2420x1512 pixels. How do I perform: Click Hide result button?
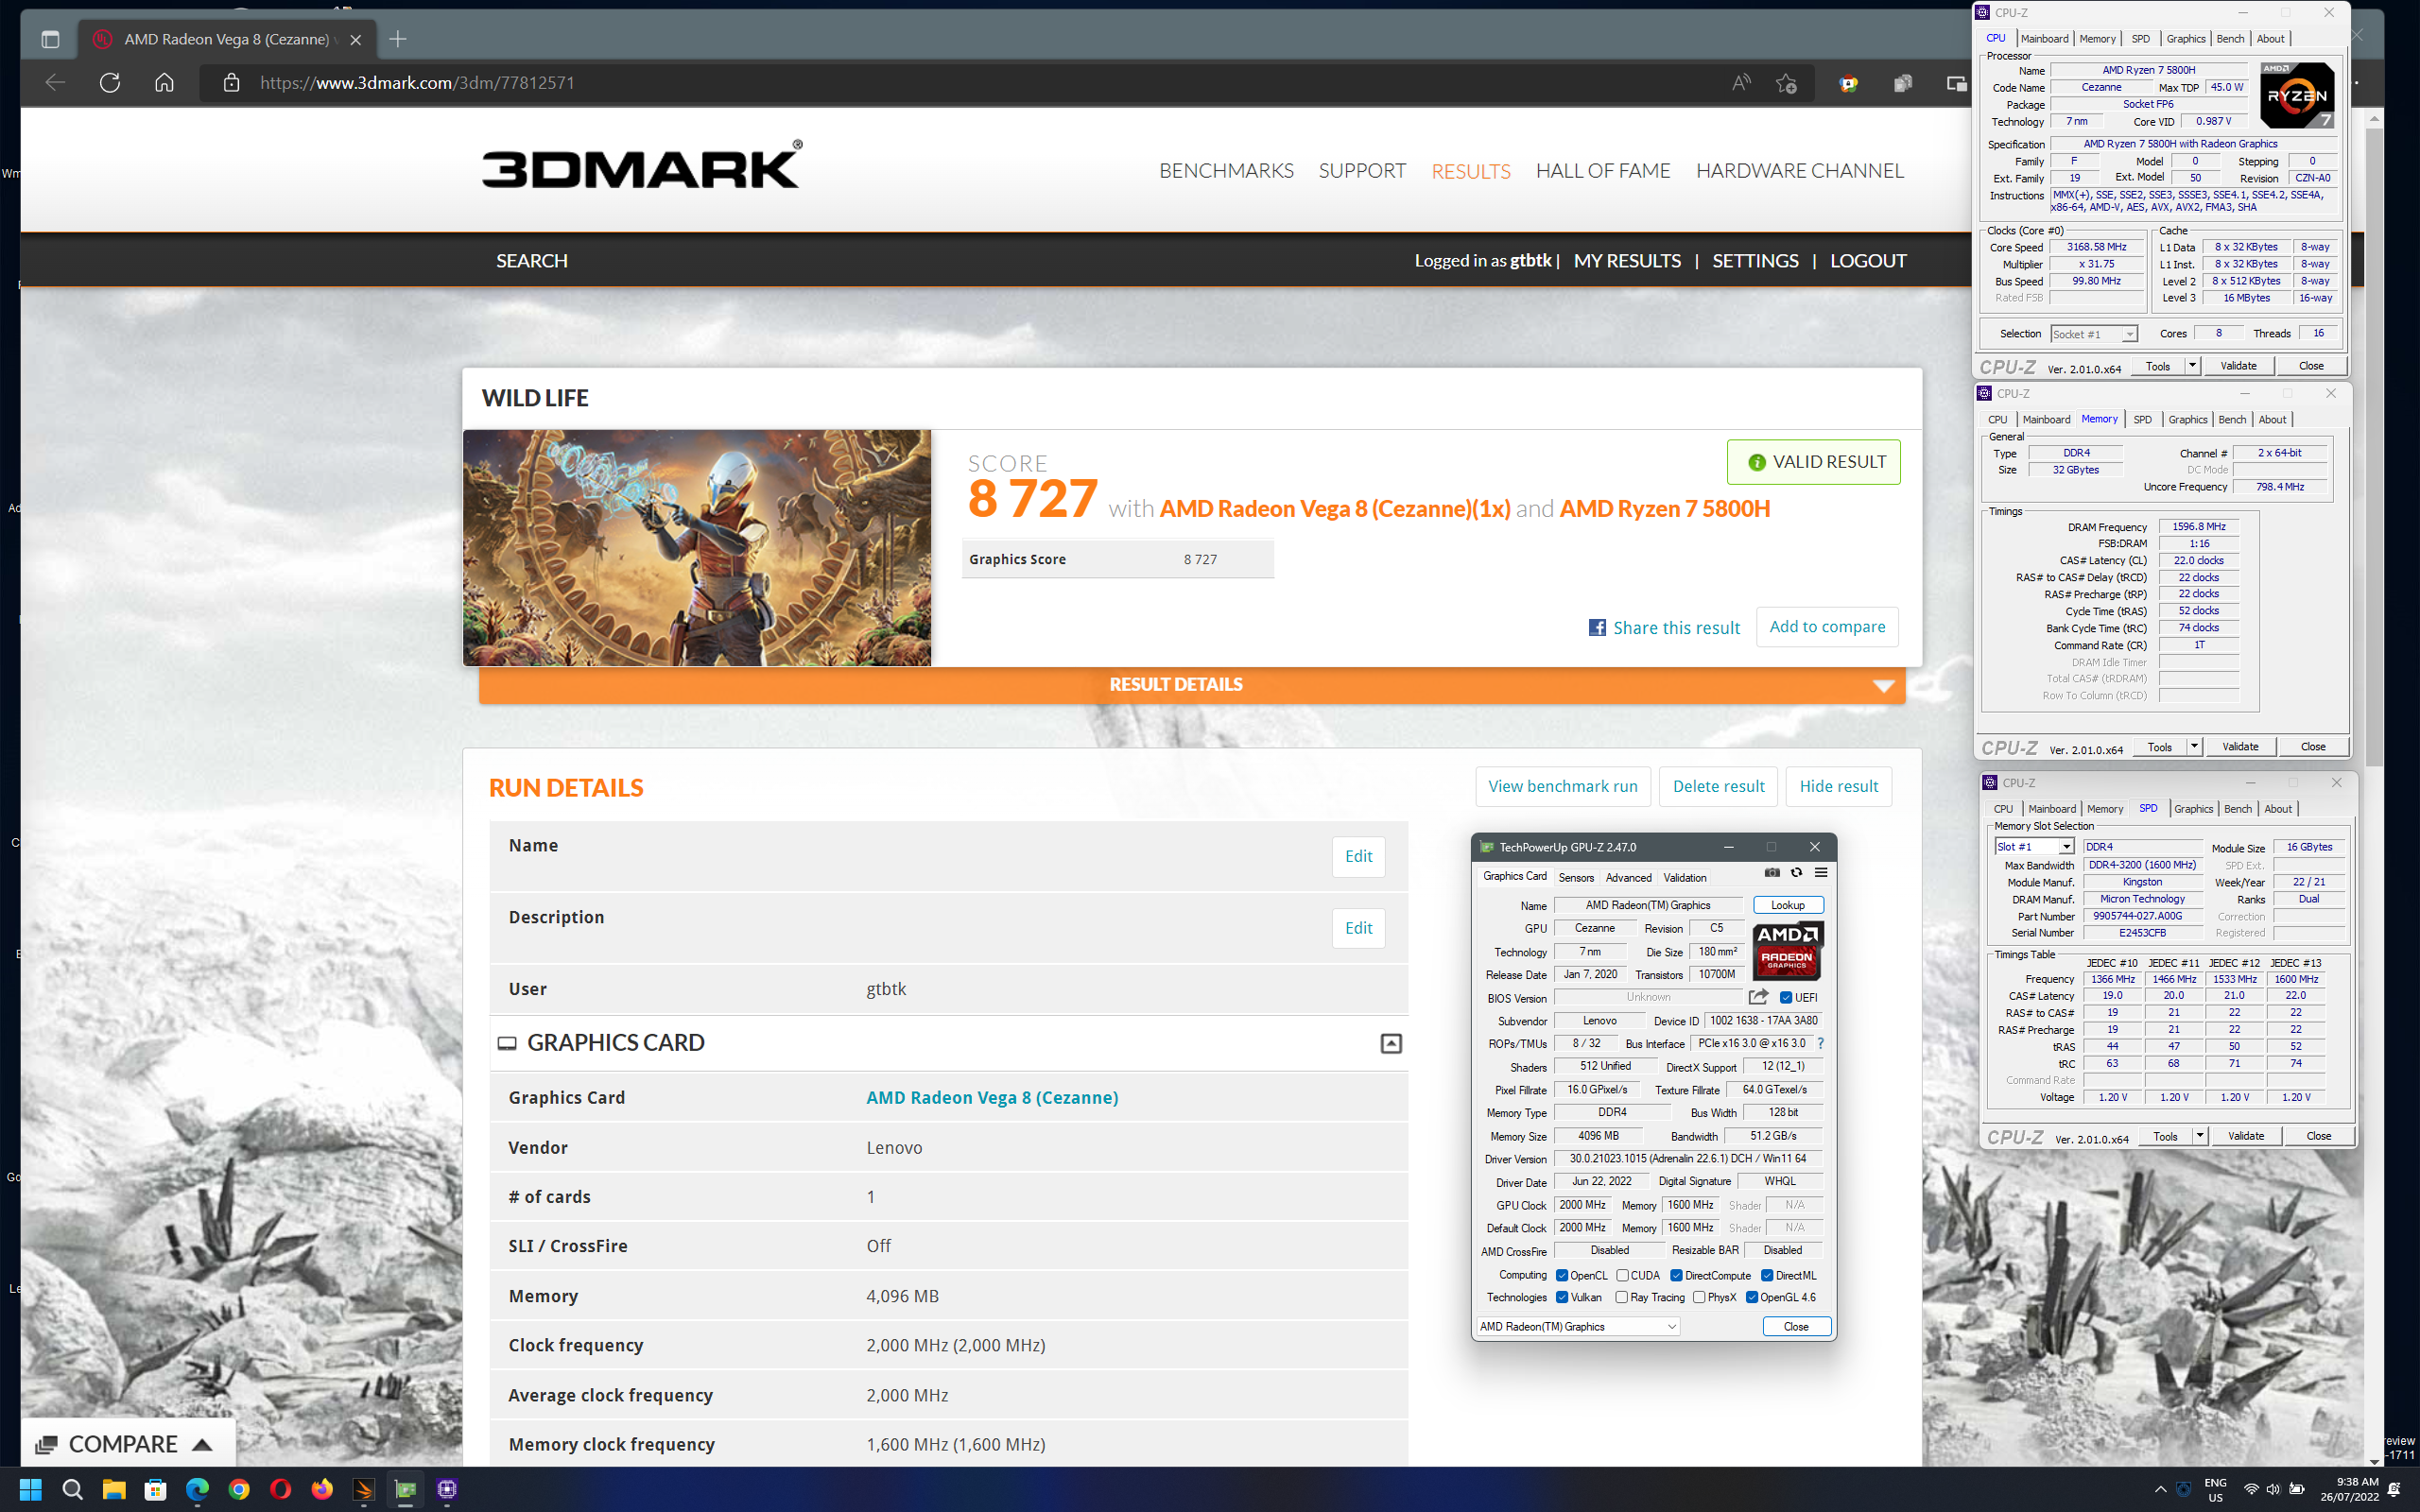pyautogui.click(x=1838, y=786)
